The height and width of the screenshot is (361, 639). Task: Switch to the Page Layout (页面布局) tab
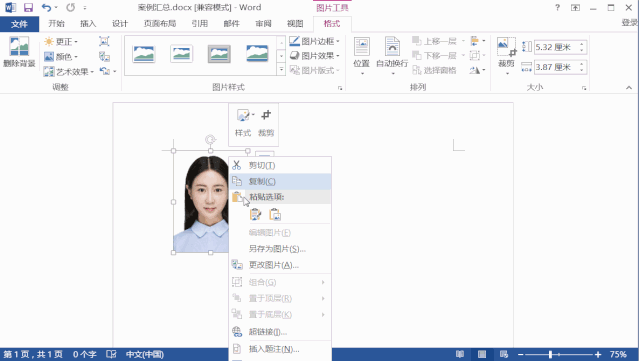click(160, 24)
